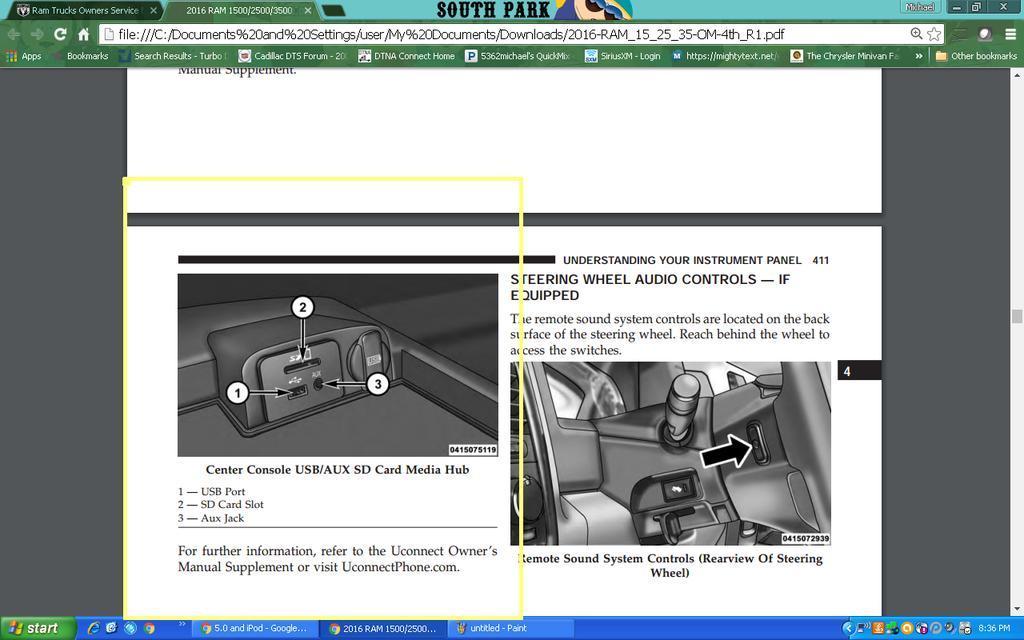The height and width of the screenshot is (640, 1024).
Task: Click page number 411 in header
Action: point(821,260)
